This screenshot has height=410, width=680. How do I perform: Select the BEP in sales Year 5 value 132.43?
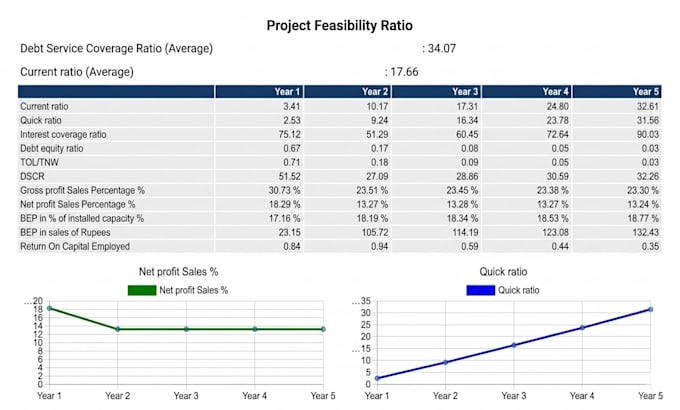click(x=645, y=233)
